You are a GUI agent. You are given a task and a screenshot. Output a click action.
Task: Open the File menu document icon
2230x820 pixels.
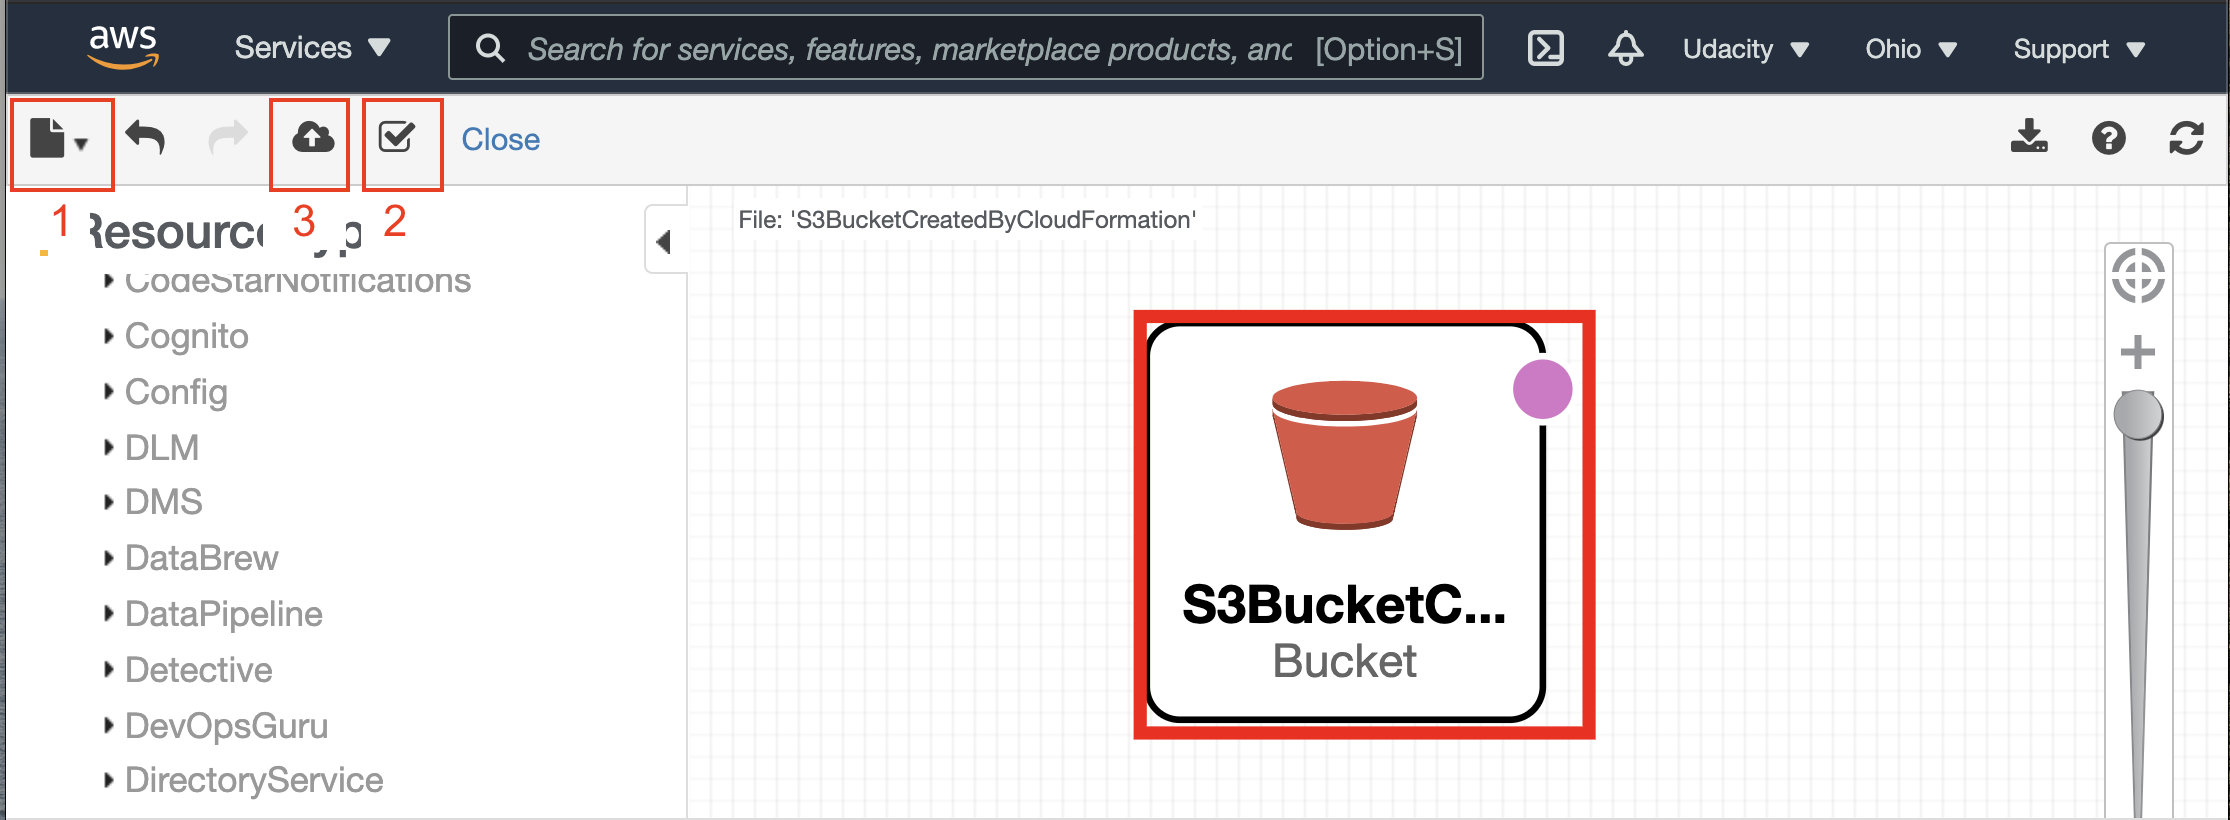point(59,139)
